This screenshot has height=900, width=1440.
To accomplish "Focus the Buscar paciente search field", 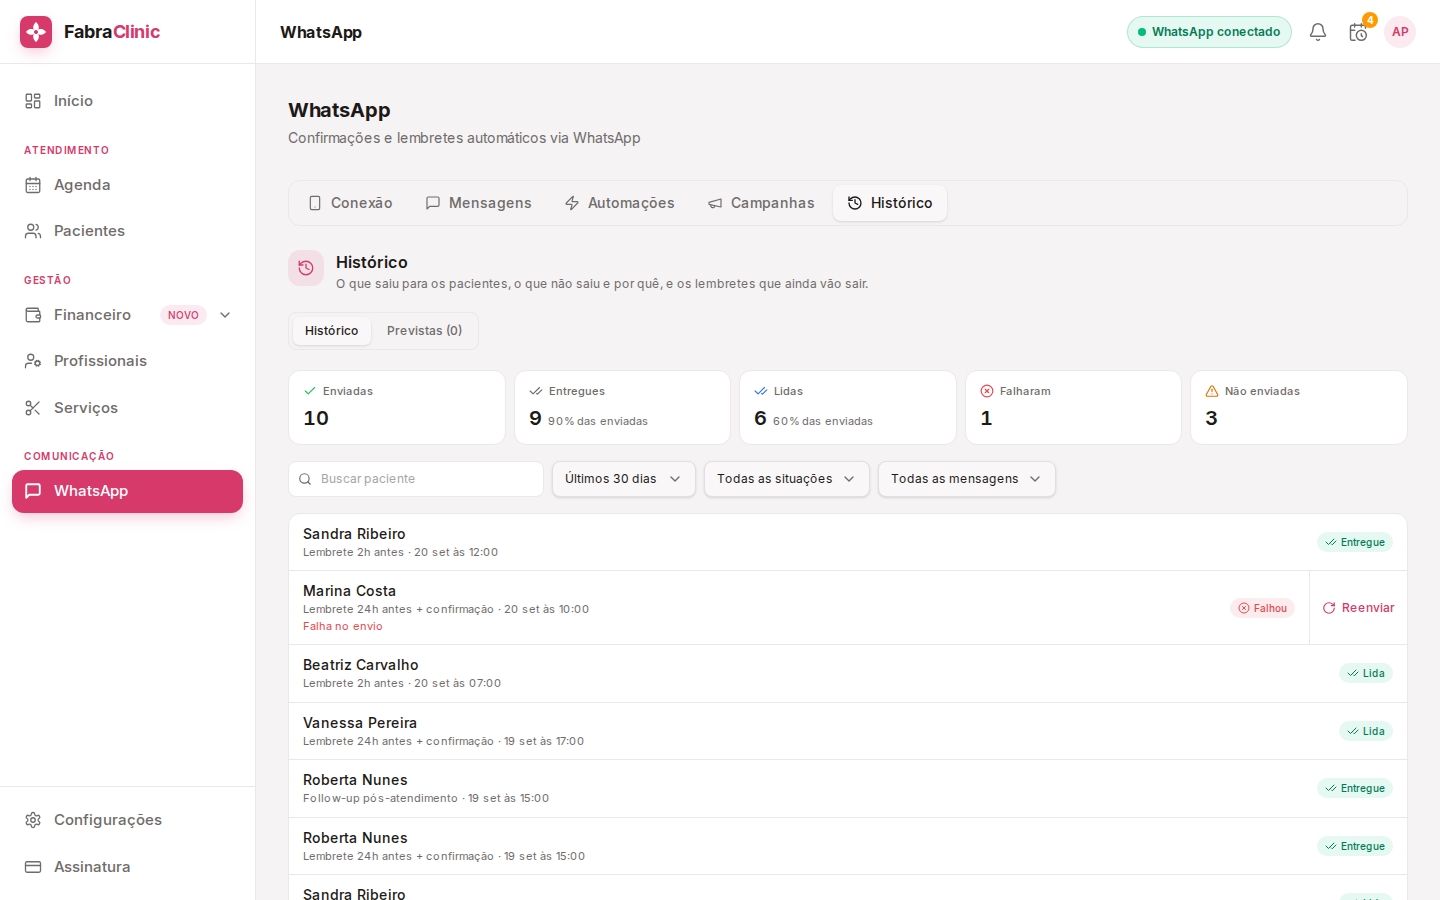I will (x=416, y=479).
